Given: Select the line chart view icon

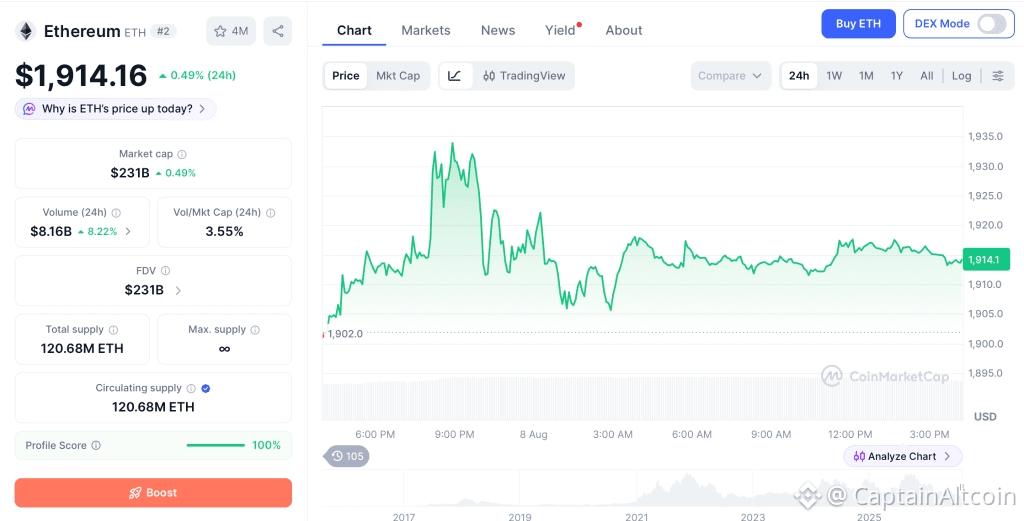Looking at the screenshot, I should click(455, 76).
